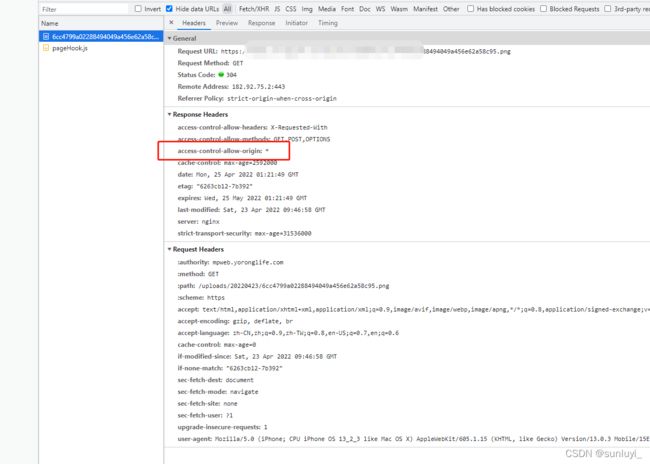This screenshot has height=464, width=650.
Task: Click the date header line
Action: point(238,175)
